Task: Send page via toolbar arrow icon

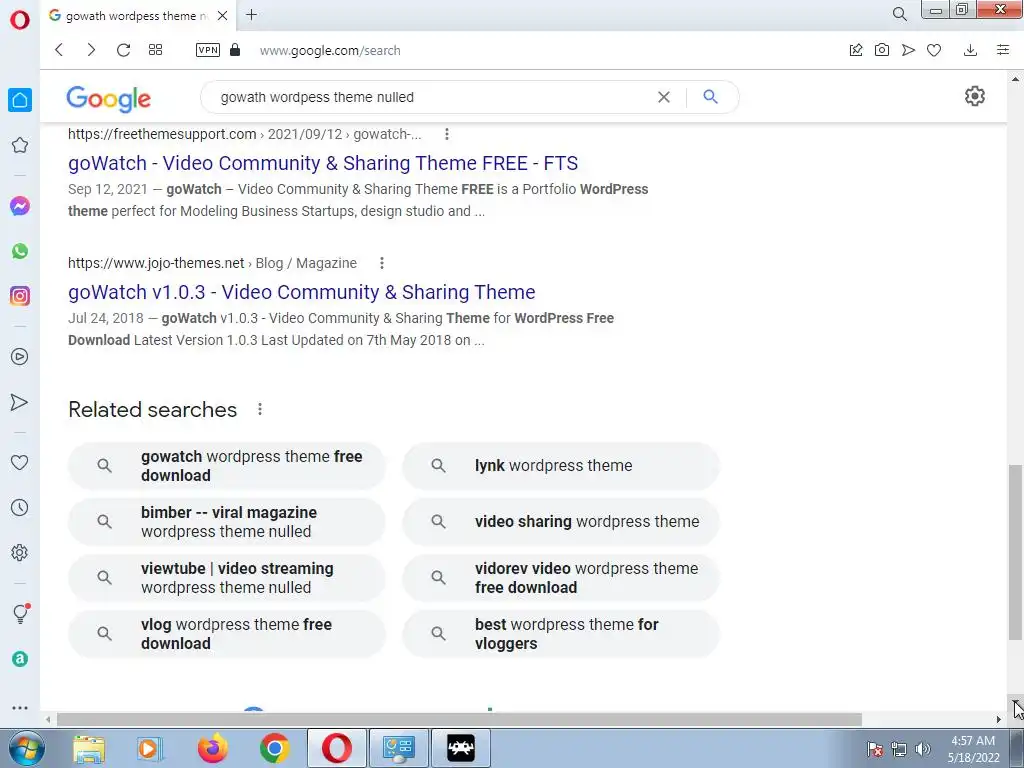Action: tap(908, 50)
